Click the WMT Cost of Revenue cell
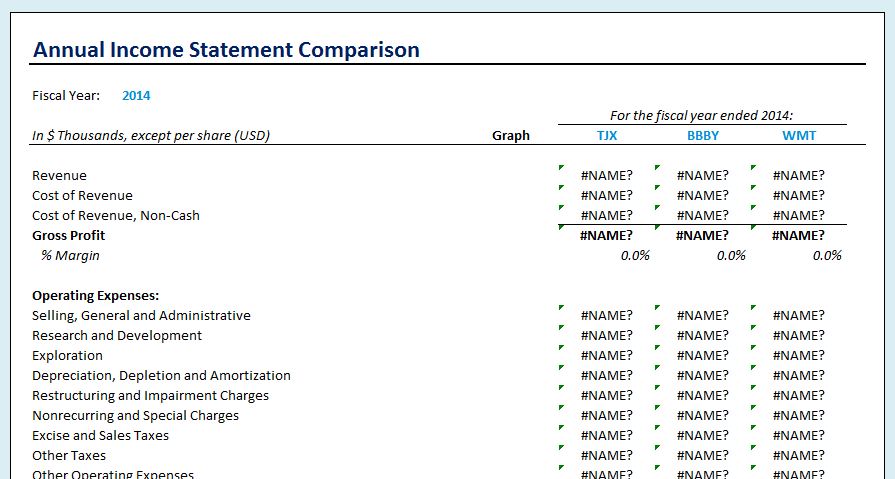Viewport: 895px width, 479px height. pos(799,195)
